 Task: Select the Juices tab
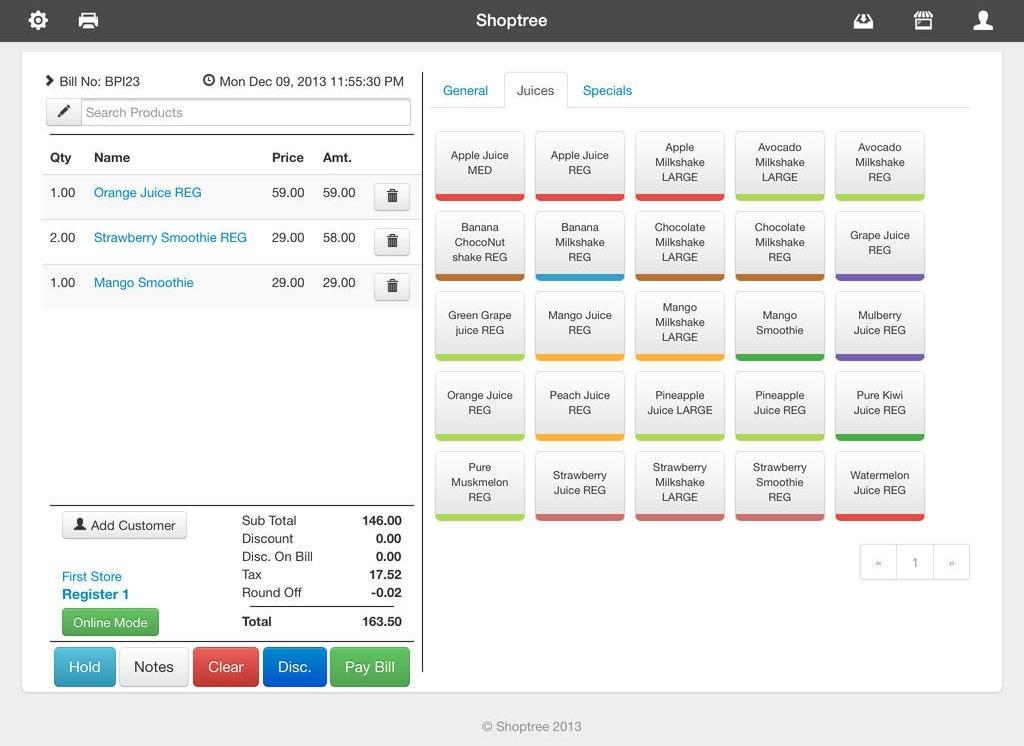click(x=536, y=91)
